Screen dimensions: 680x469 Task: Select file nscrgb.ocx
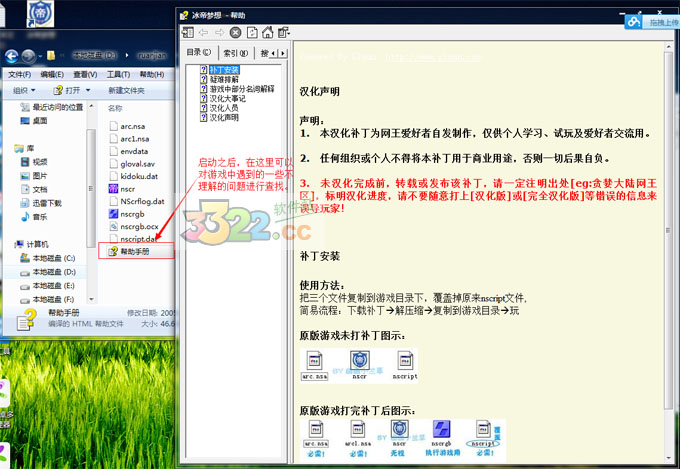(134, 226)
